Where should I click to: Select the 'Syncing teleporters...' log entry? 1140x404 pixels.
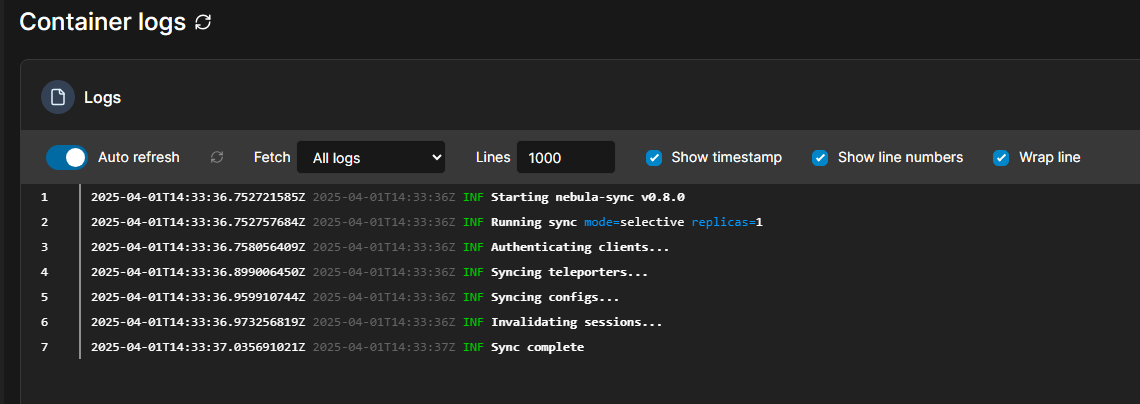pos(569,272)
